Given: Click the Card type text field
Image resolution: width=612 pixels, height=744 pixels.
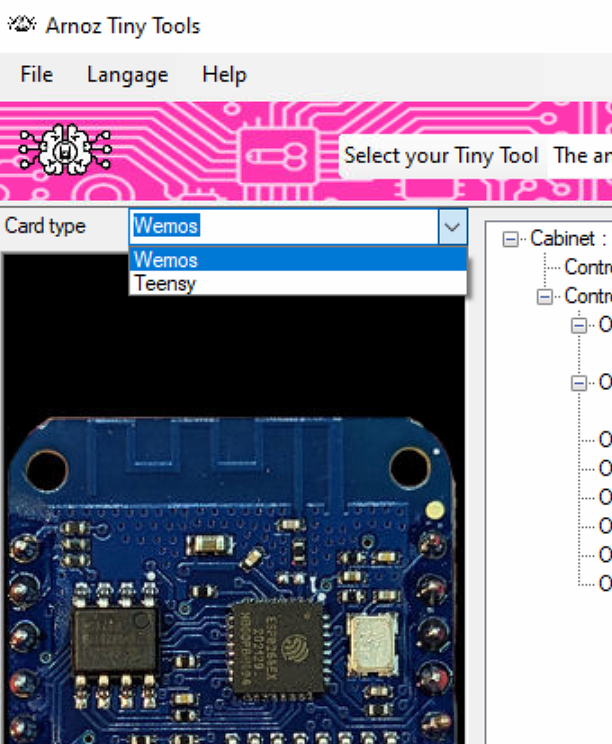Looking at the screenshot, I should coord(282,226).
